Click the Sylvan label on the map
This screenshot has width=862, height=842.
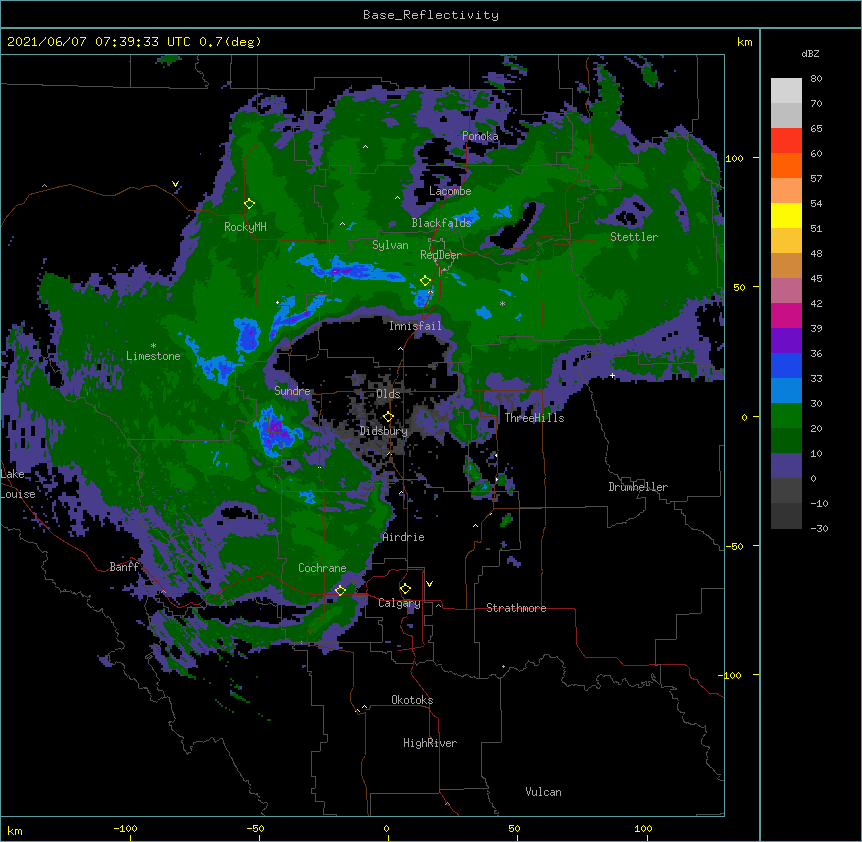tap(390, 245)
